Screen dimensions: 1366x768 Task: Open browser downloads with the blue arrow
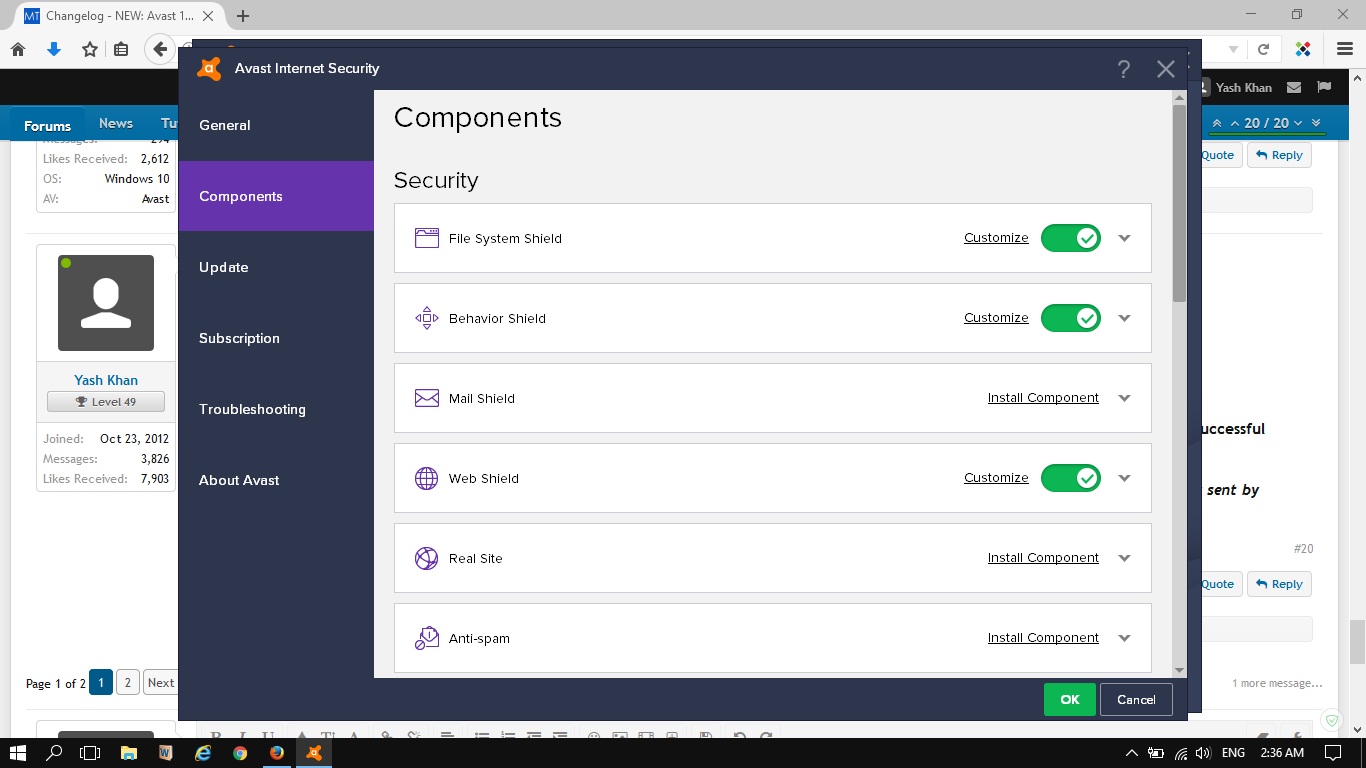(54, 49)
